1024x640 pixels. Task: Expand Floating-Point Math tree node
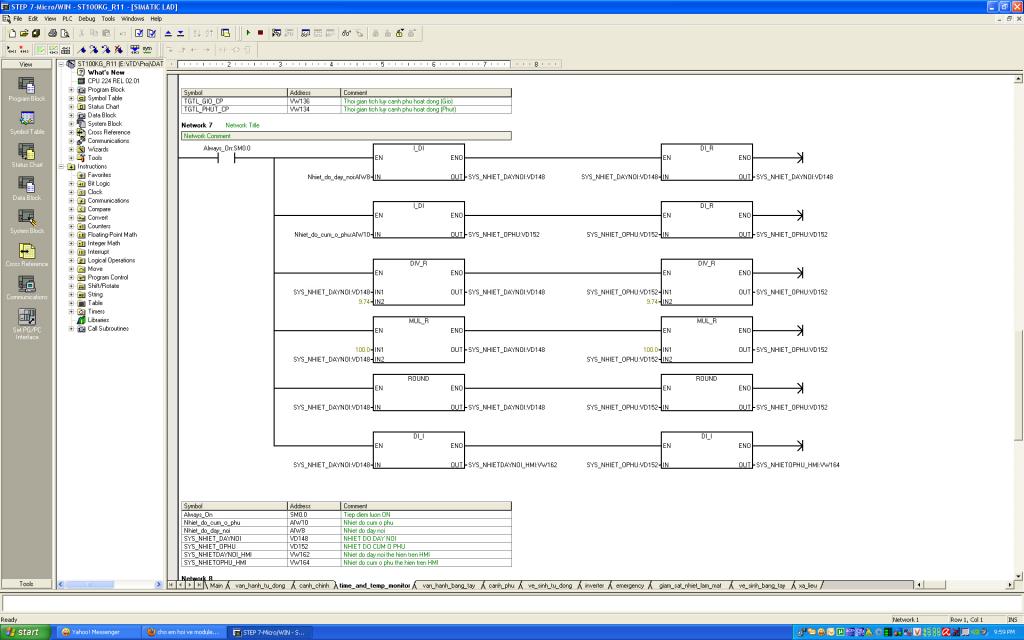[71, 235]
